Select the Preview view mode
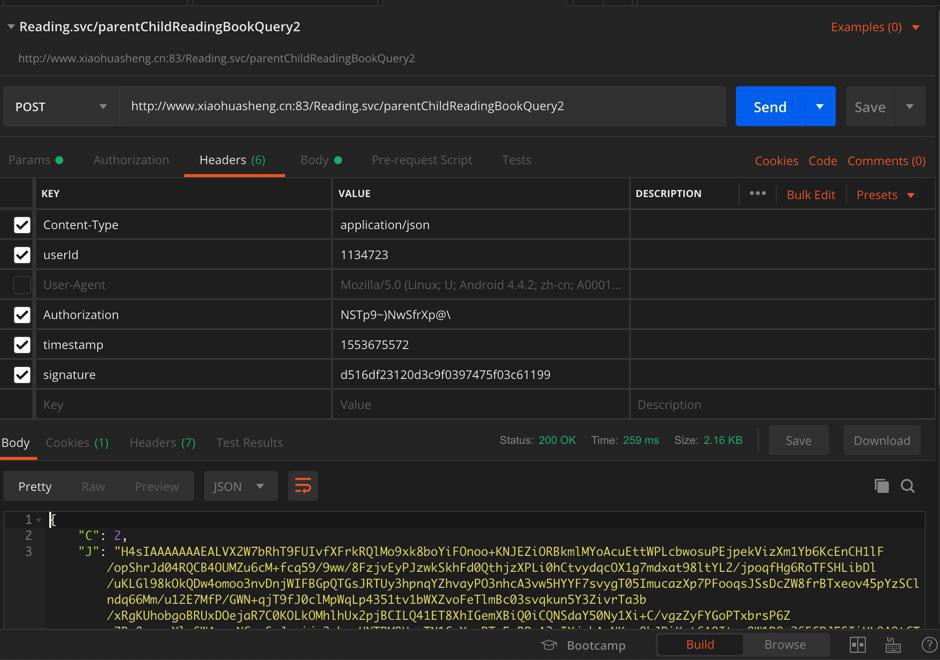 pyautogui.click(x=157, y=486)
